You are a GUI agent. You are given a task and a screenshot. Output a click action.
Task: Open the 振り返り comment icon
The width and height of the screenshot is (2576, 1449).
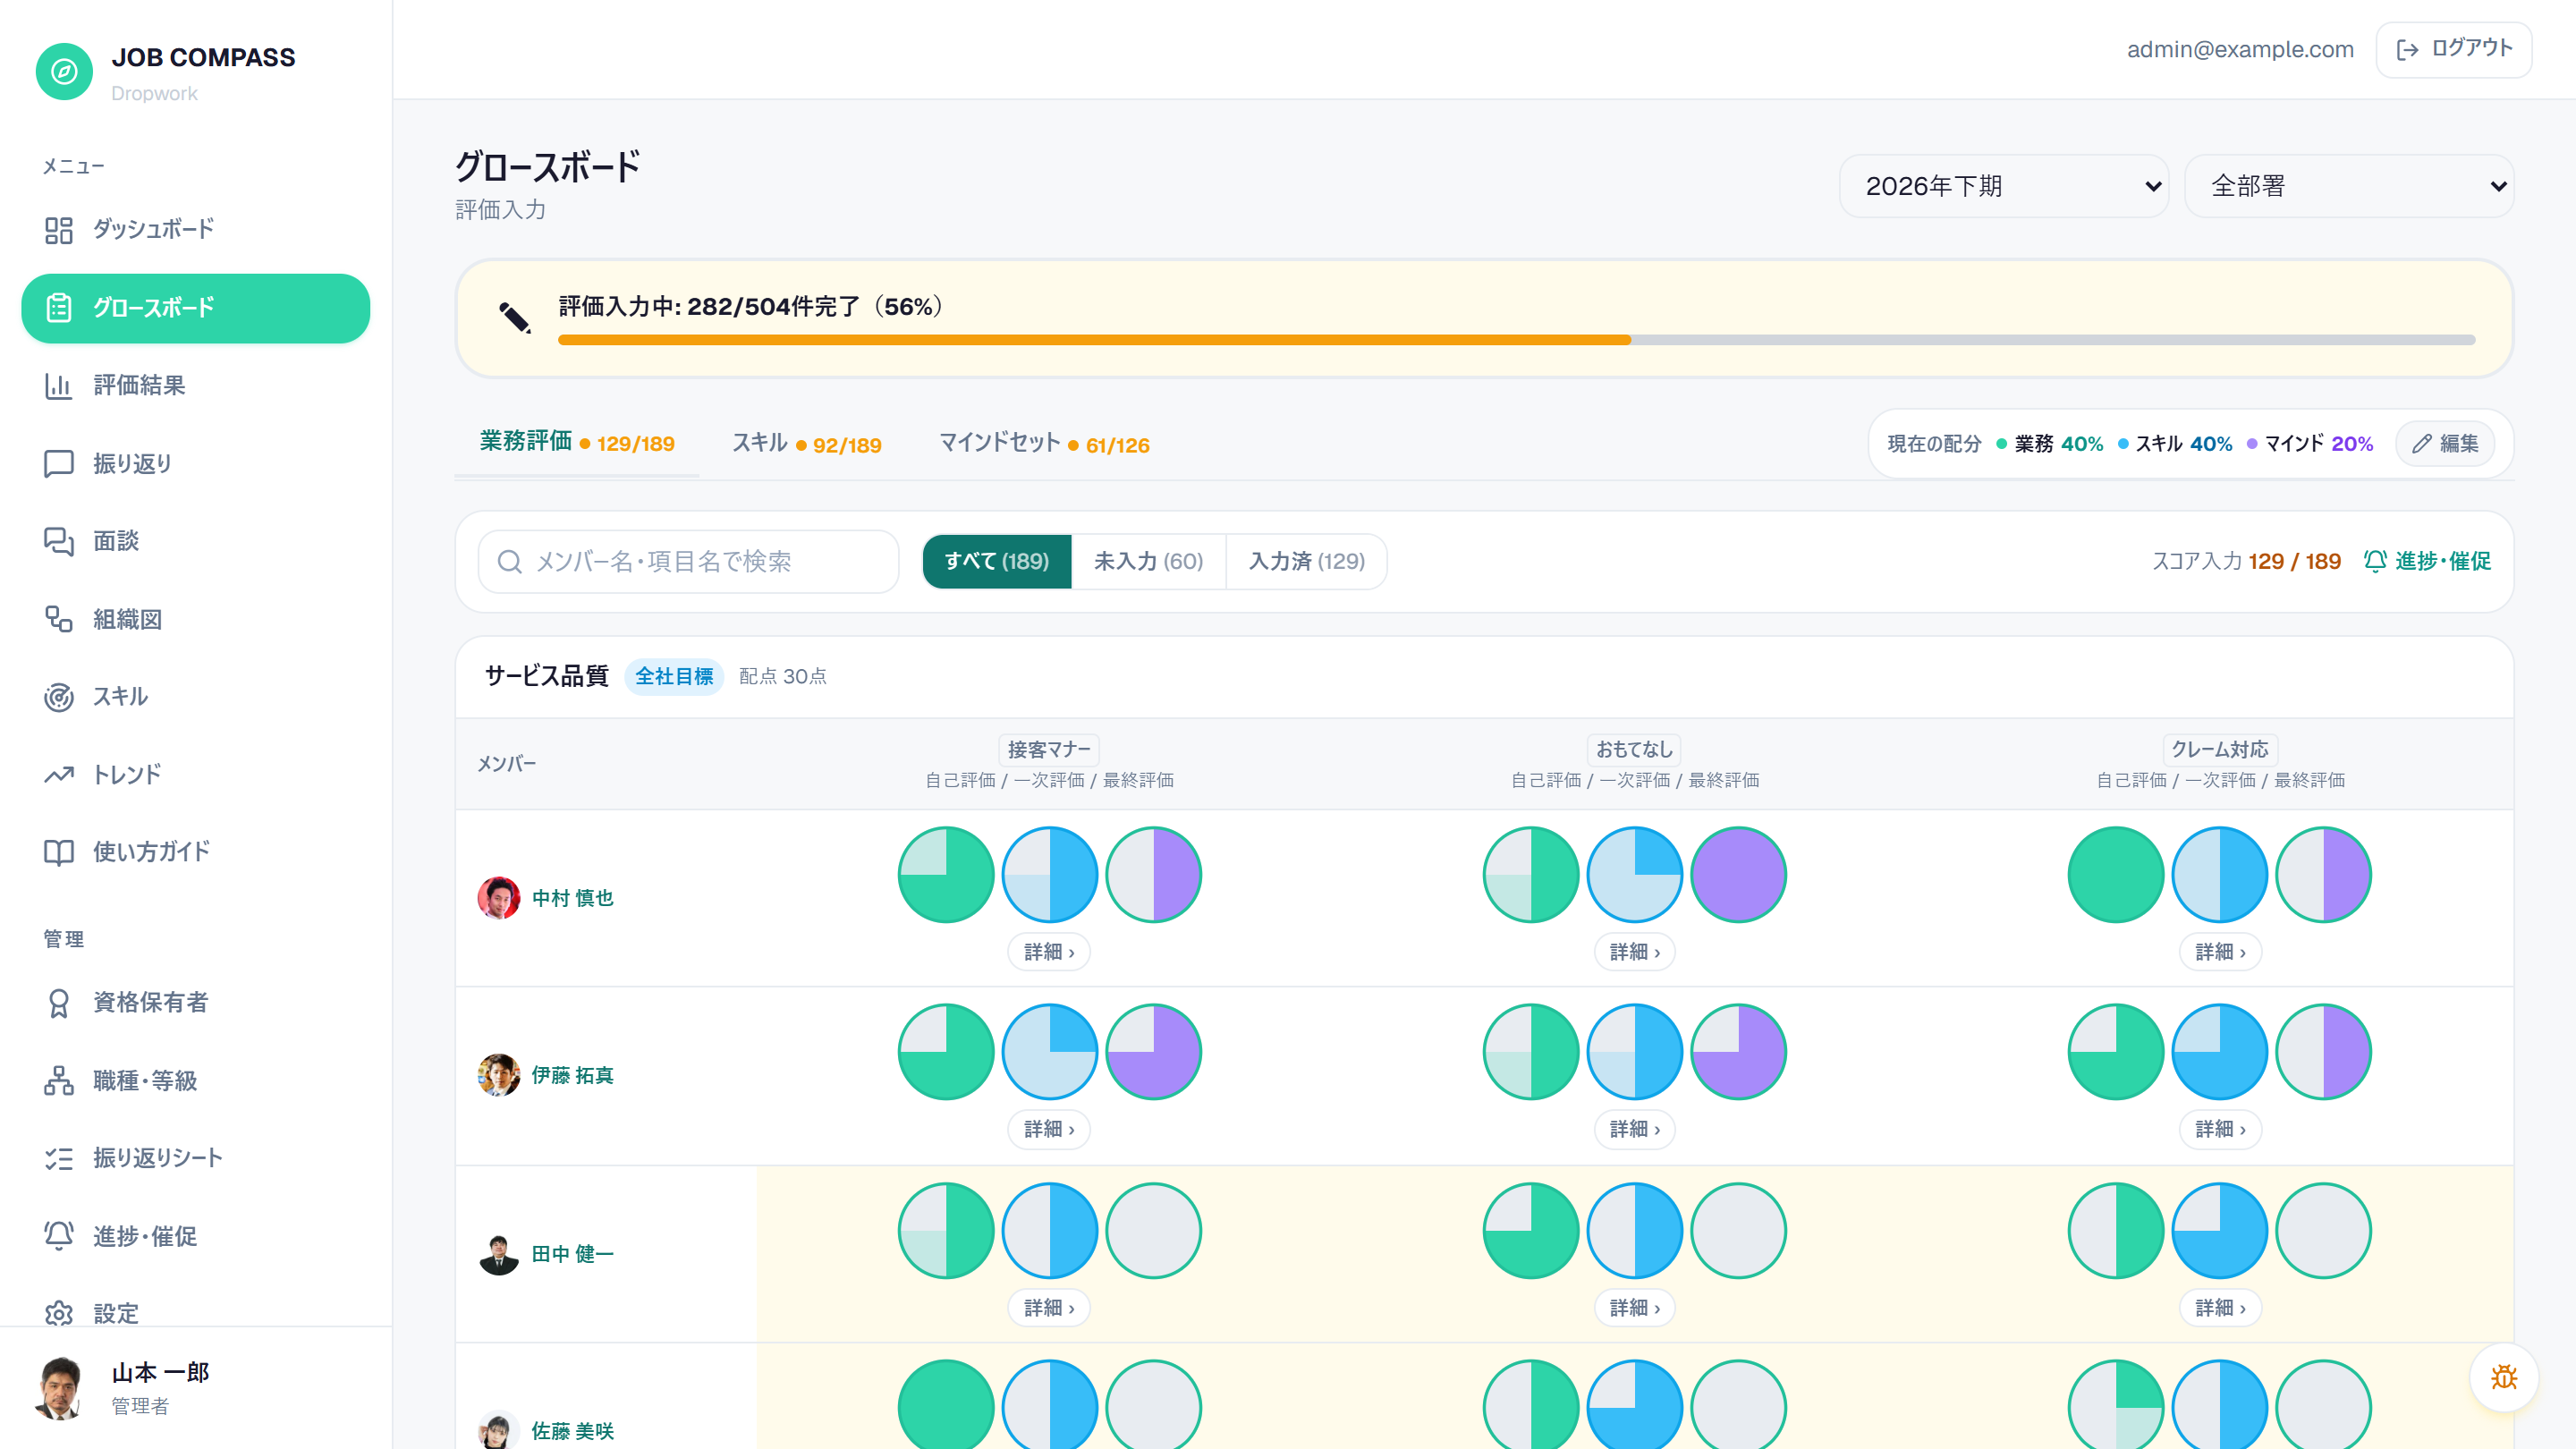(x=59, y=463)
